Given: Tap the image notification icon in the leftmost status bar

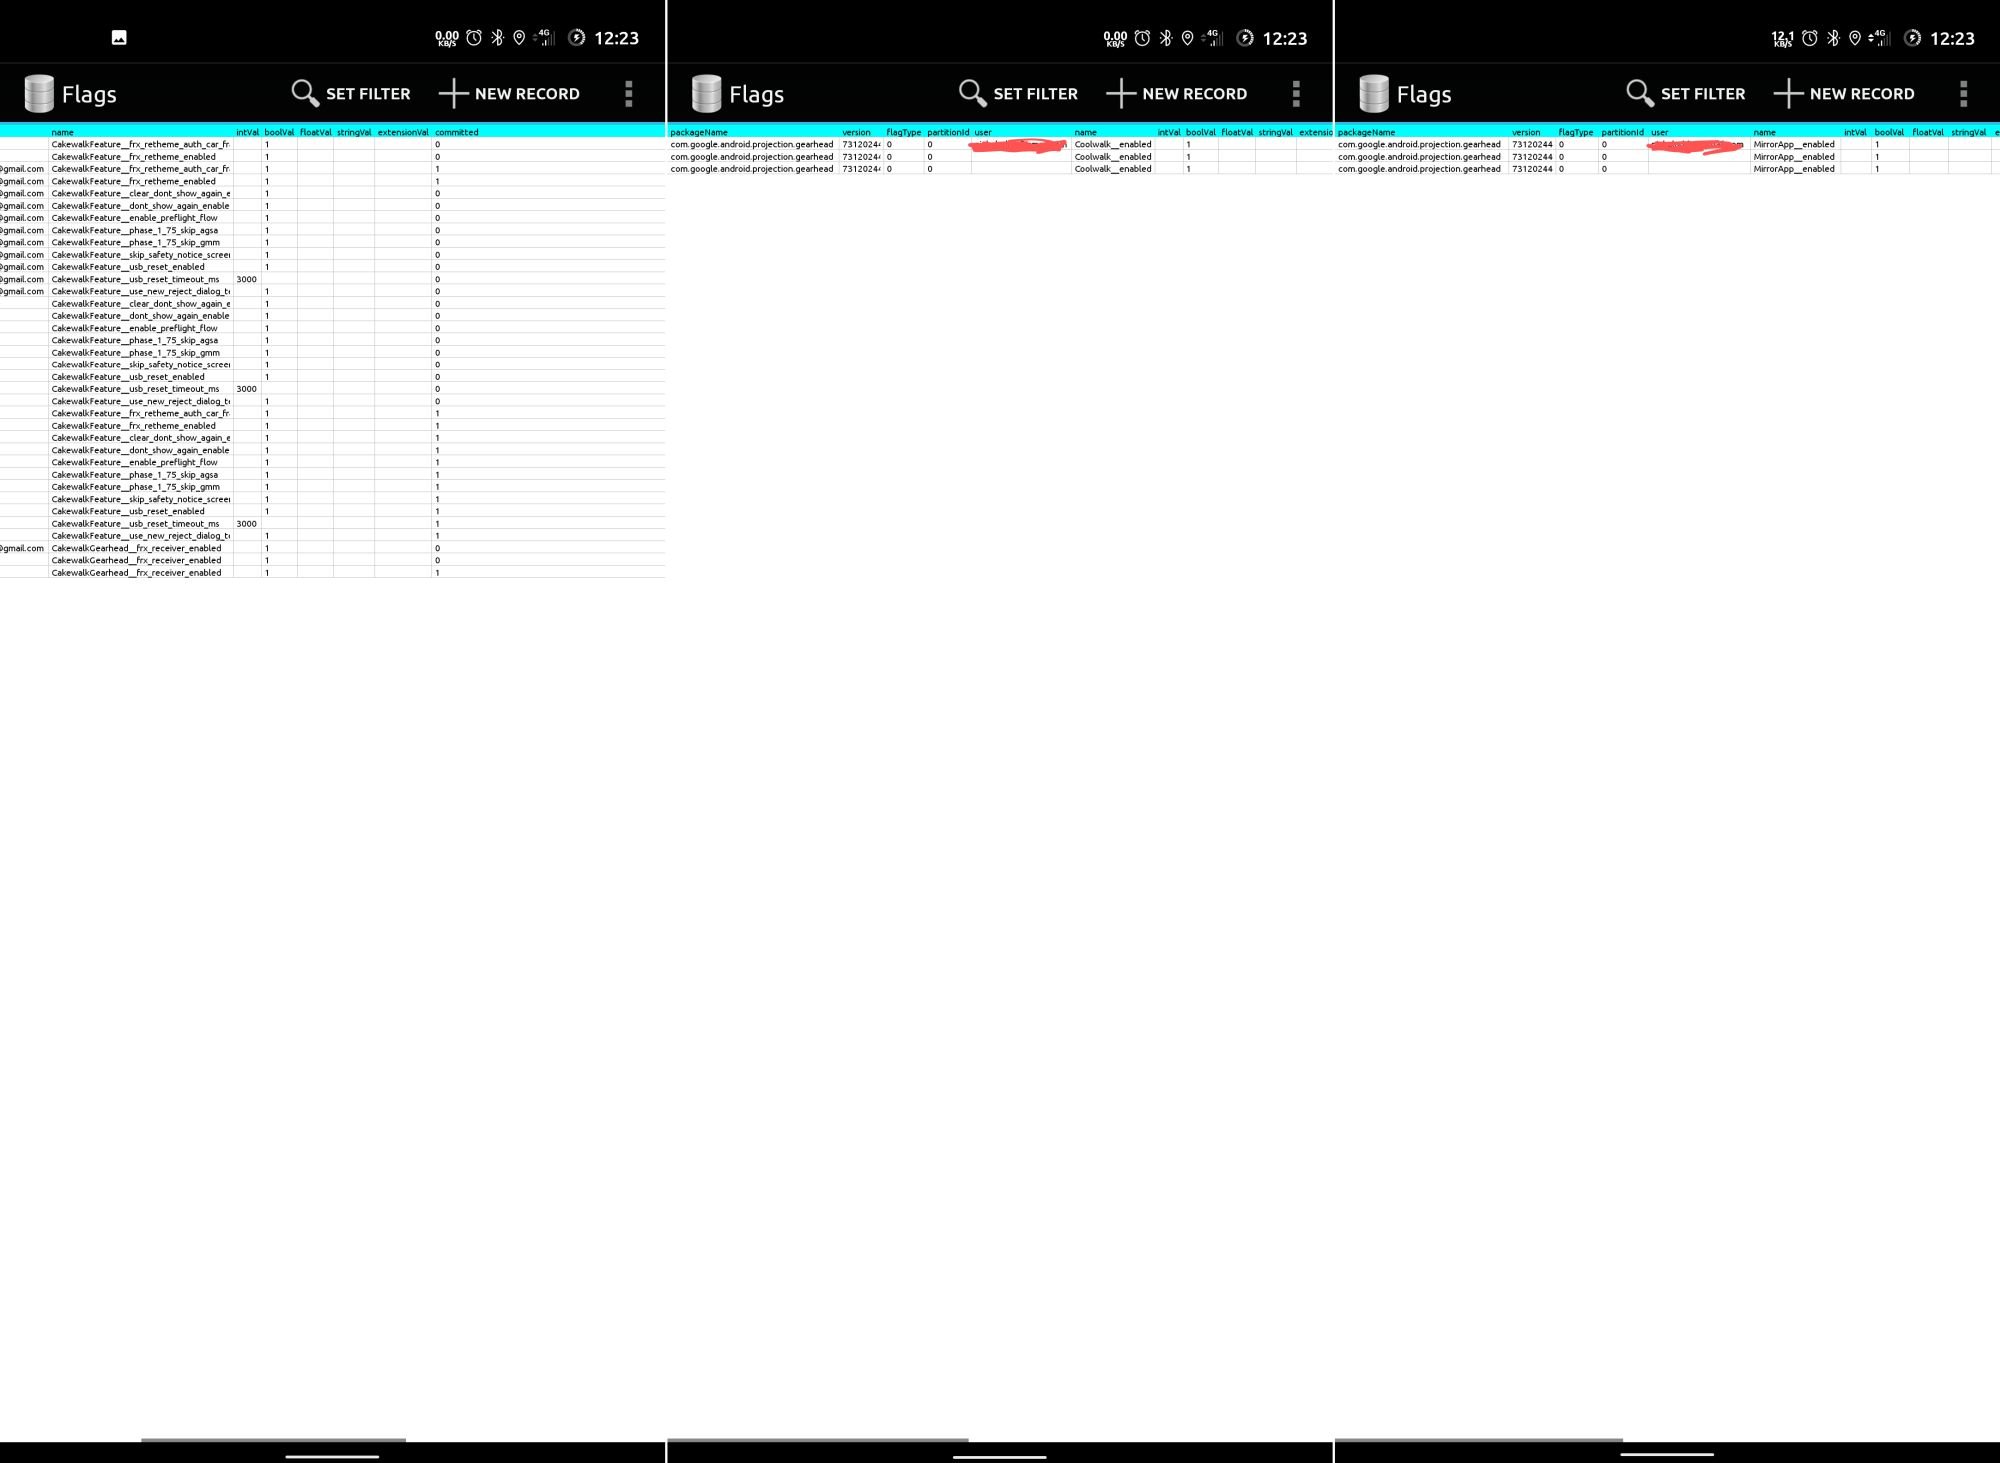Looking at the screenshot, I should pos(119,38).
